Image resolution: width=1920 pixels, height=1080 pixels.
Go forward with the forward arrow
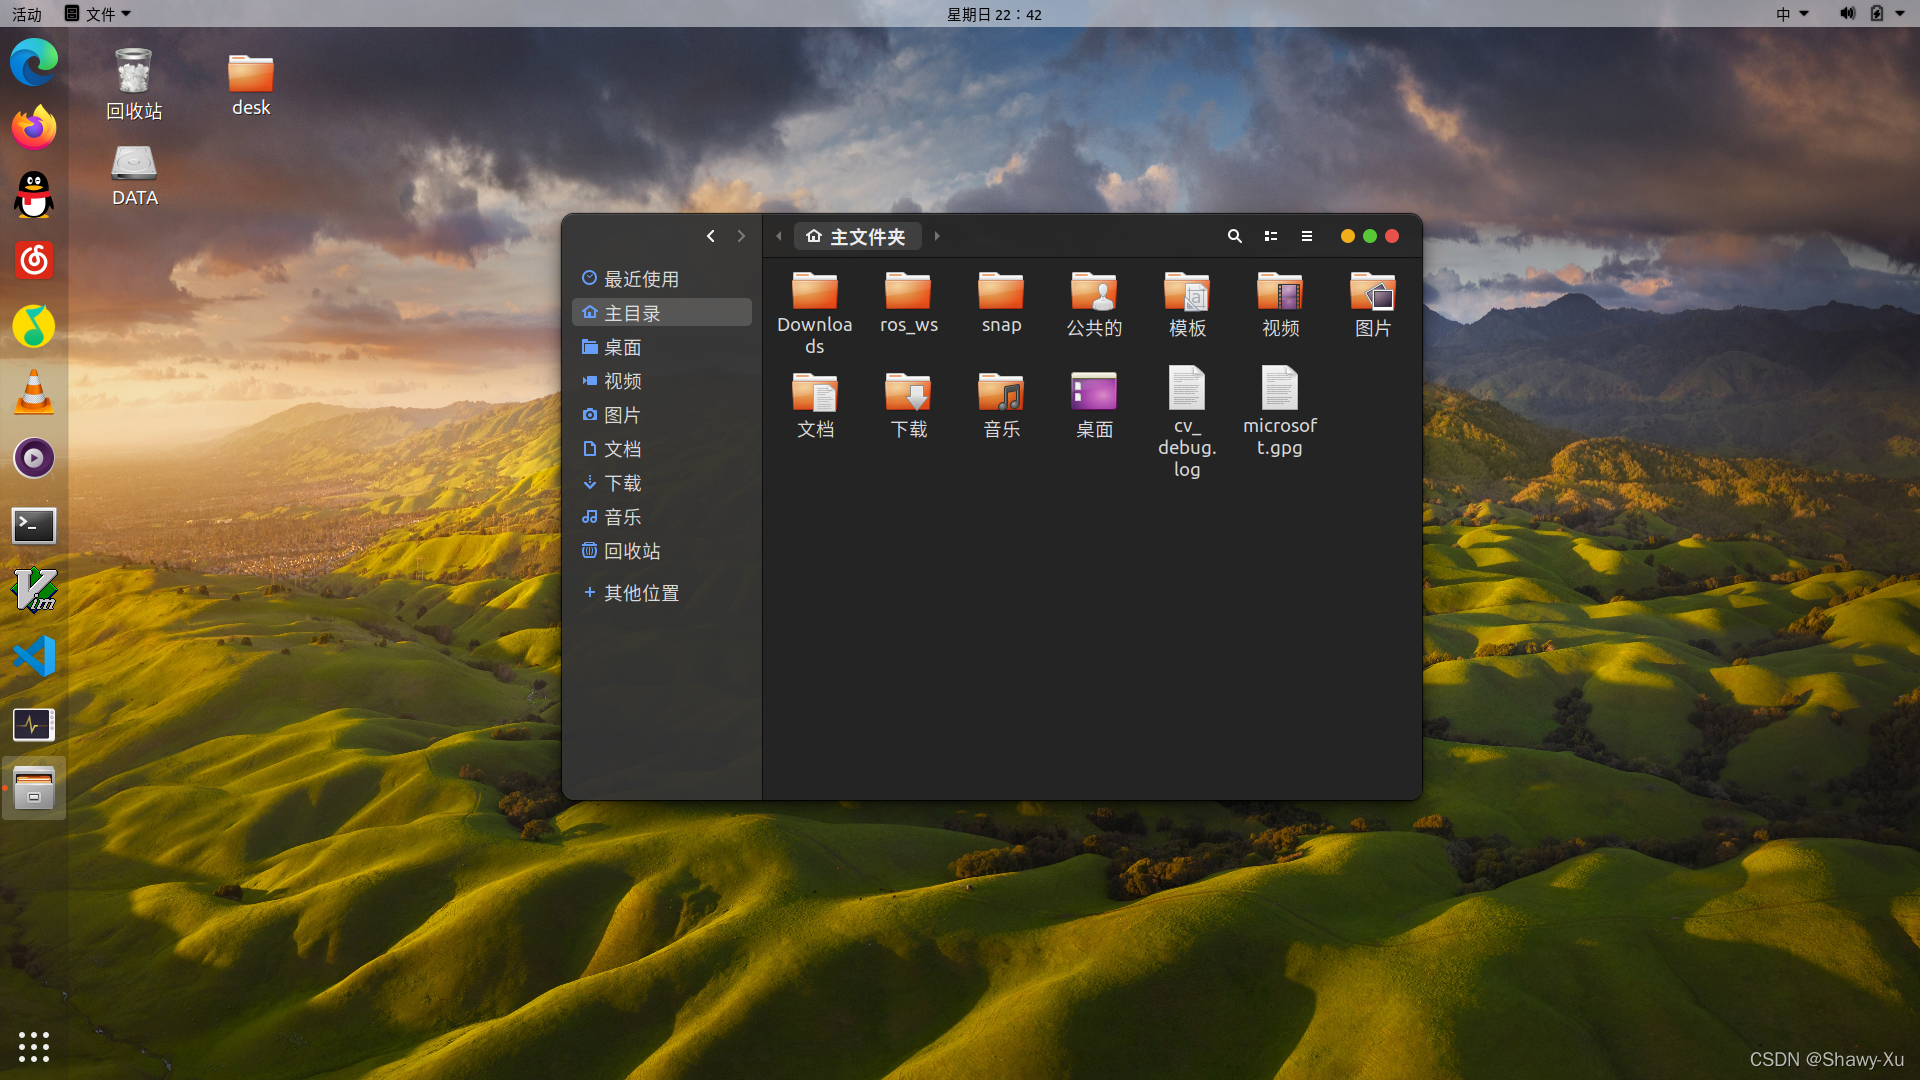click(741, 236)
